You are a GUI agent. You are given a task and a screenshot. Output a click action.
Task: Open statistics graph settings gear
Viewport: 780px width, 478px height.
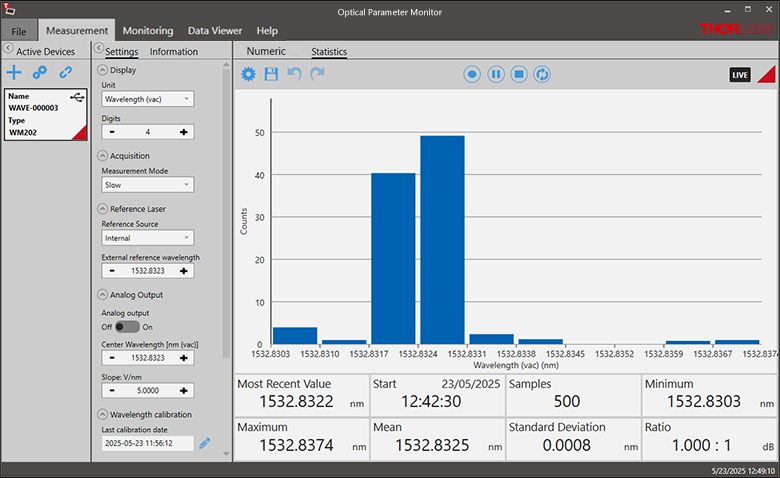coord(248,74)
